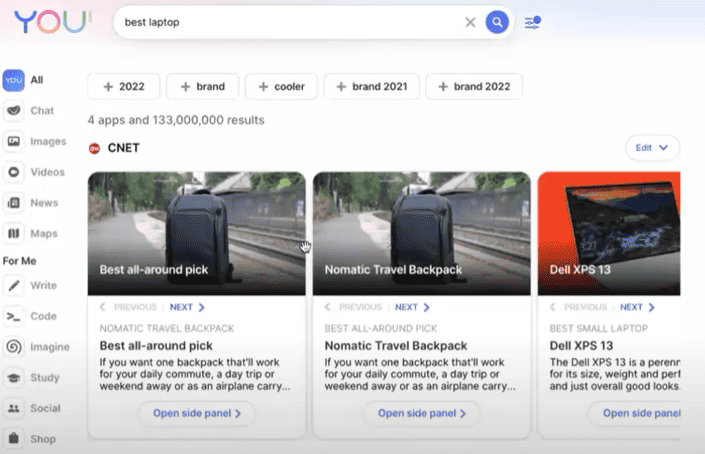The height and width of the screenshot is (454, 705).
Task: Click the 'Nomatic Travel Backpack' card heading
Action: [x=396, y=346]
